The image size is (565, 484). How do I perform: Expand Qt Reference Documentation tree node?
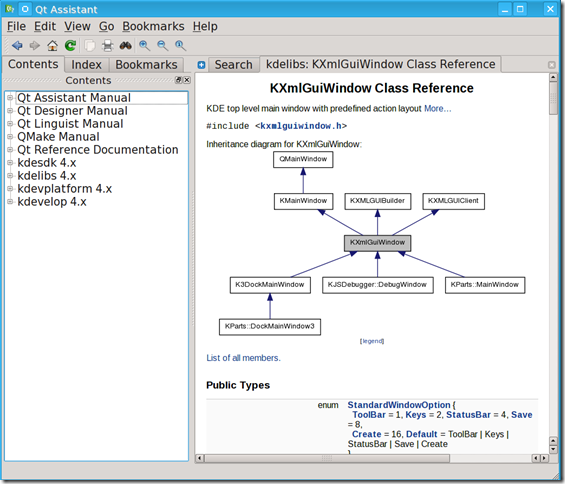10,150
